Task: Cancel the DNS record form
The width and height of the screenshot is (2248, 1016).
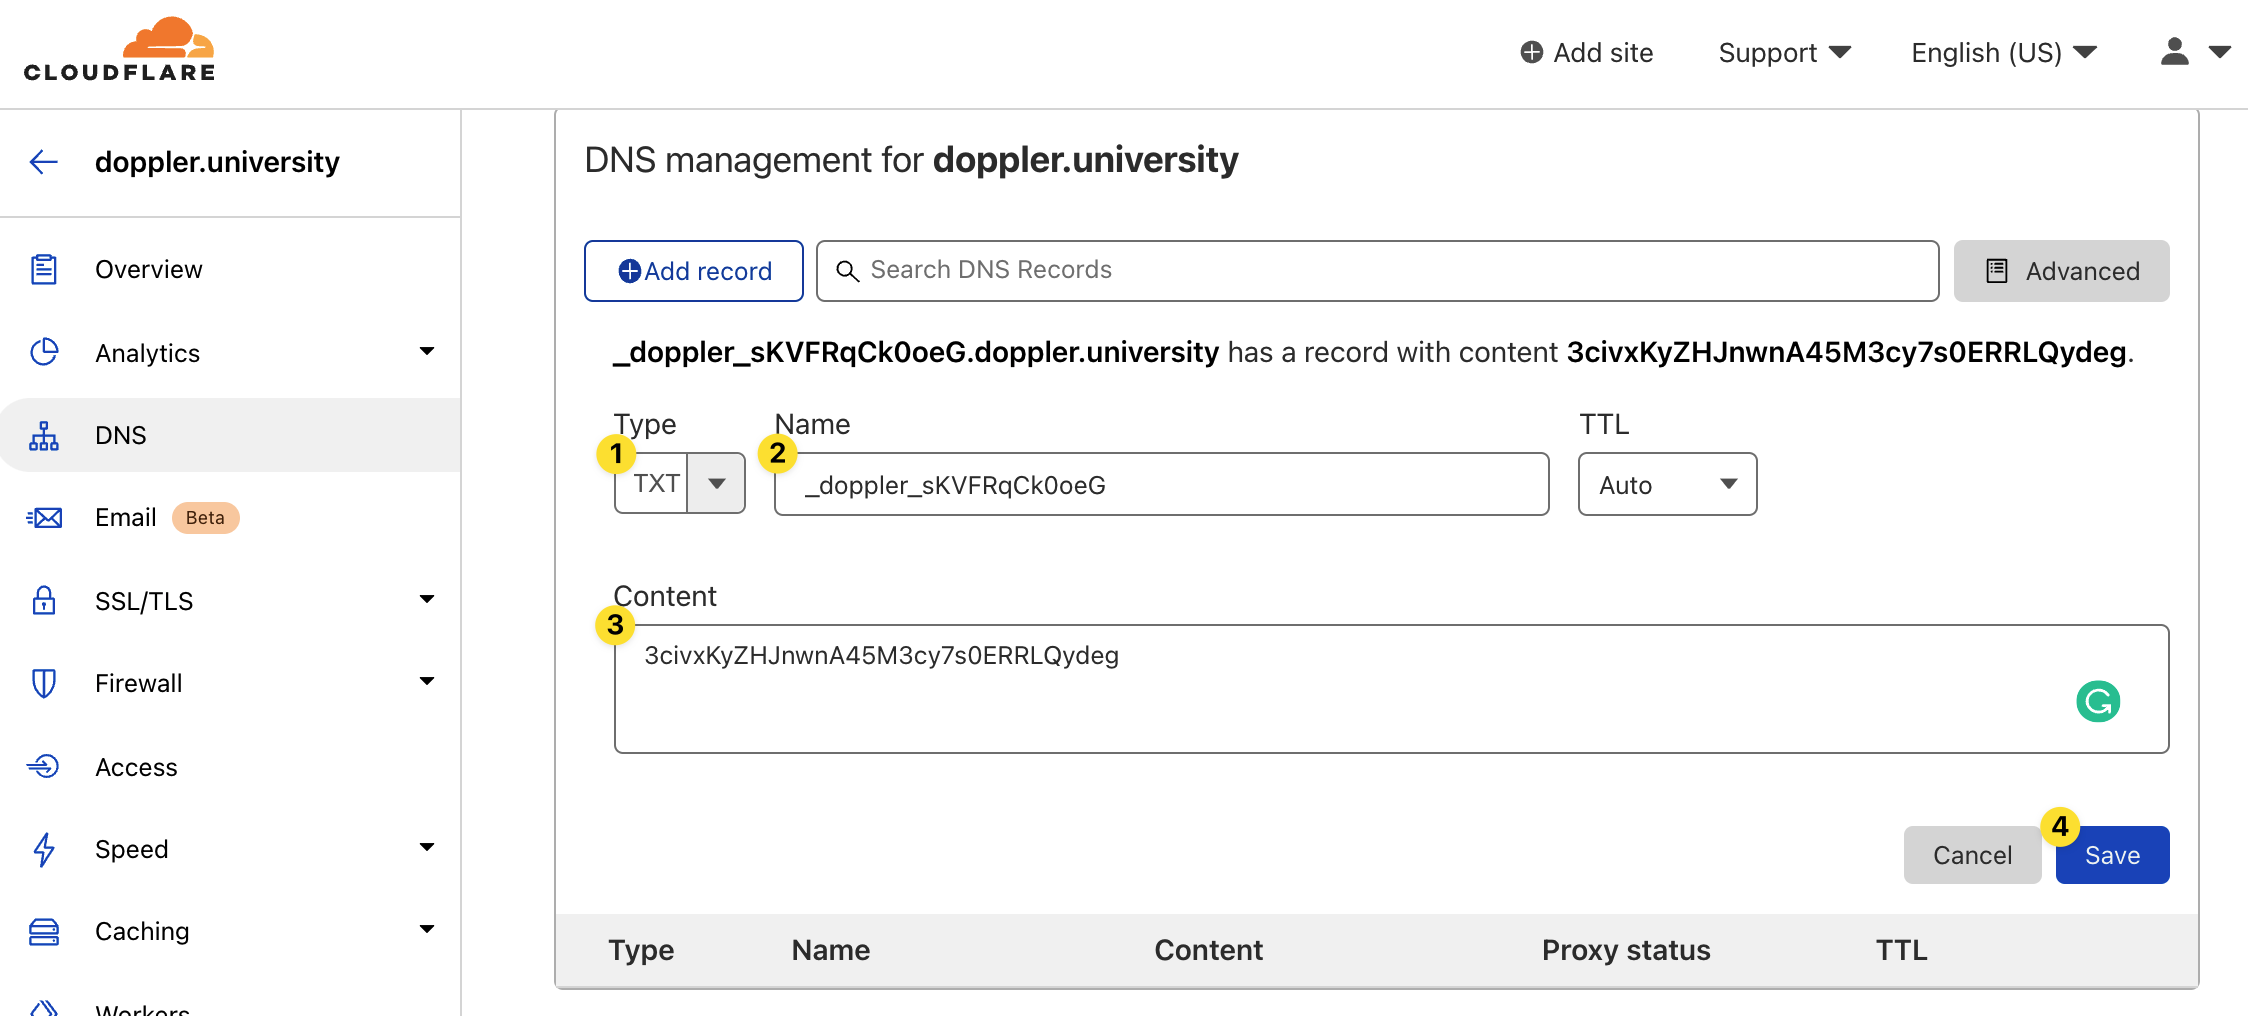Action: pyautogui.click(x=1972, y=855)
